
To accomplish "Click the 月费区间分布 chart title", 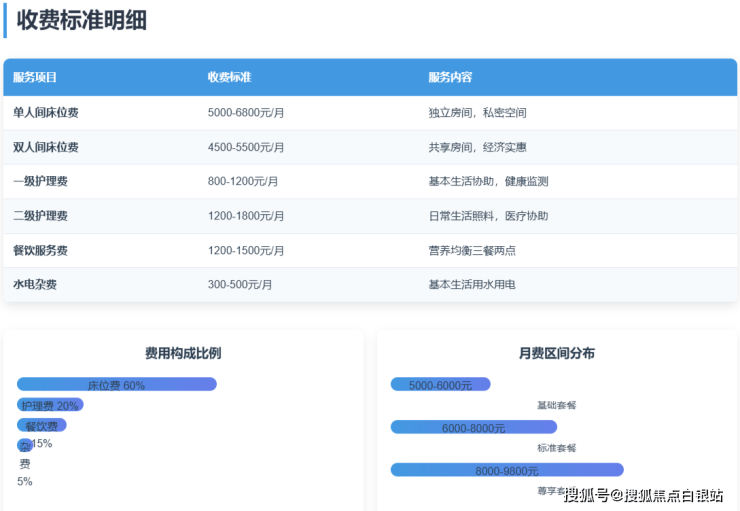I will [557, 353].
